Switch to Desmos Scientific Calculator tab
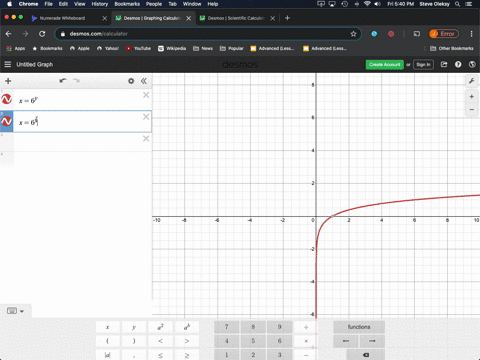480x360 pixels. point(236,18)
